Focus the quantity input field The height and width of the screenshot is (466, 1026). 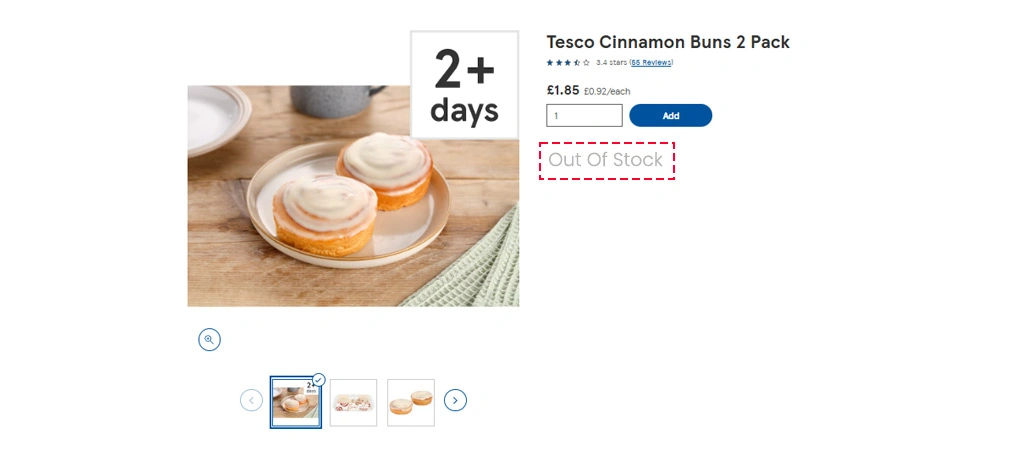click(x=584, y=116)
